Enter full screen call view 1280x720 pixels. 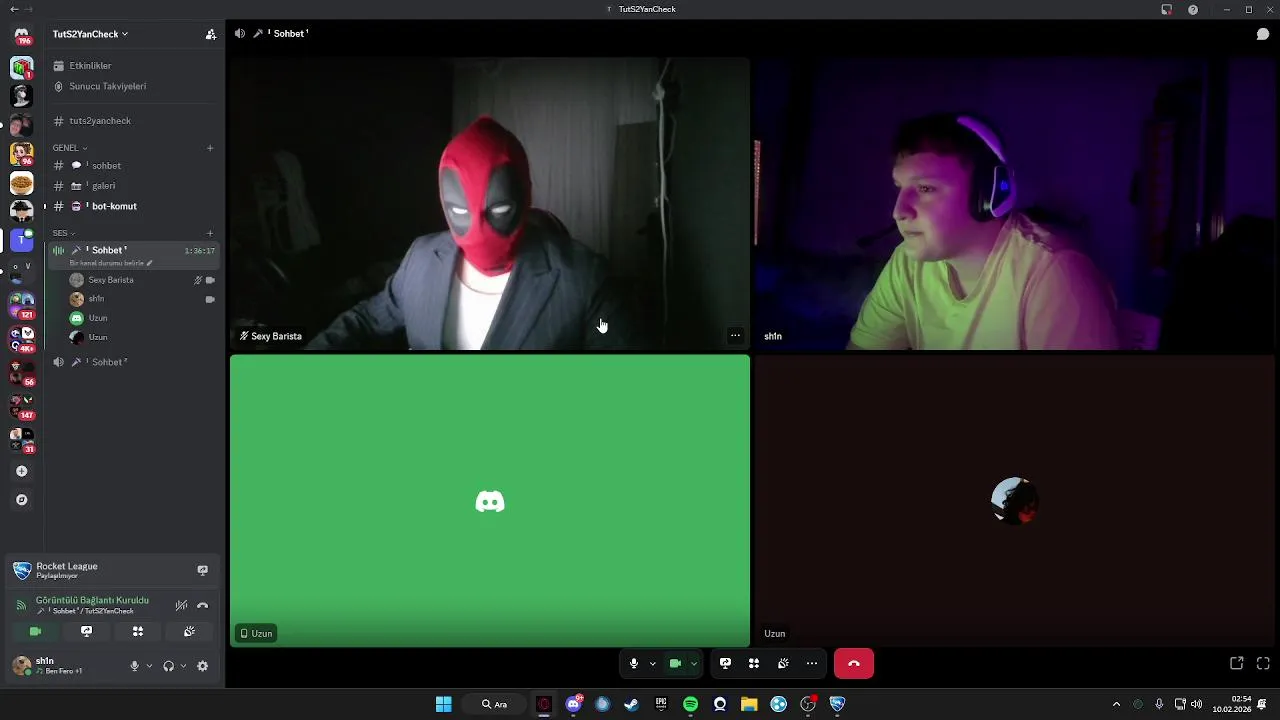tap(1263, 663)
